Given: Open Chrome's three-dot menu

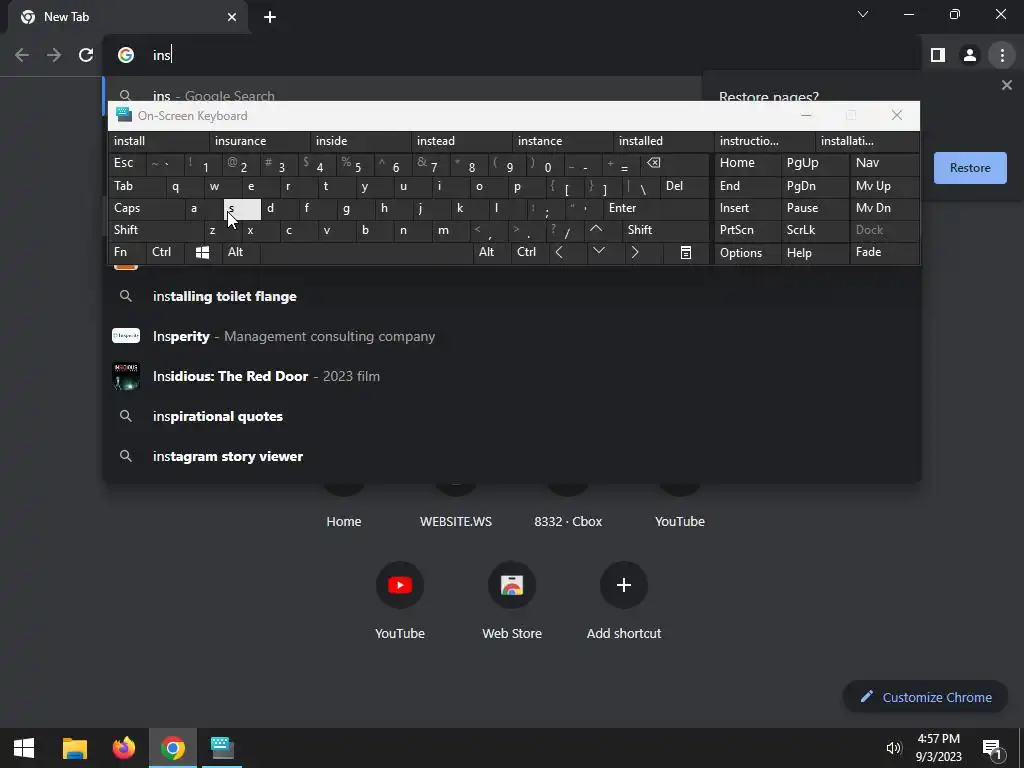Looking at the screenshot, I should [x=1002, y=56].
